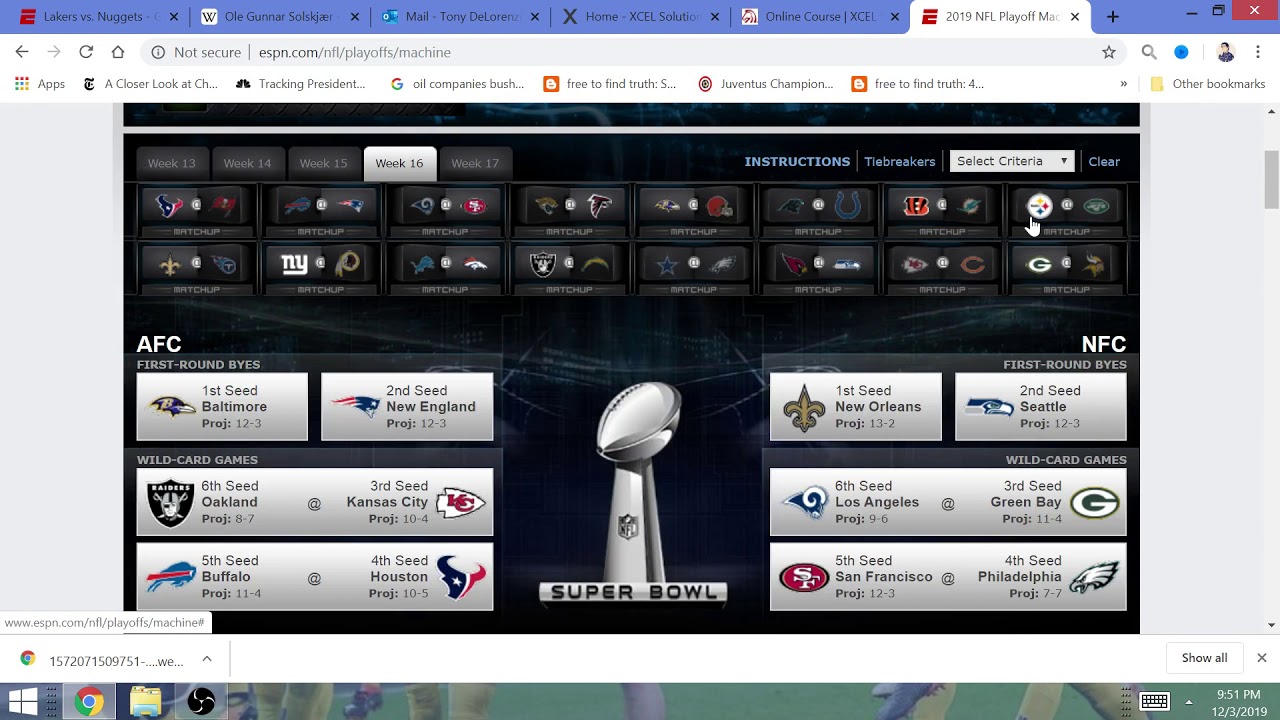Viewport: 1280px width, 720px height.
Task: Select the Titans logo in the matchup
Action: (223, 264)
